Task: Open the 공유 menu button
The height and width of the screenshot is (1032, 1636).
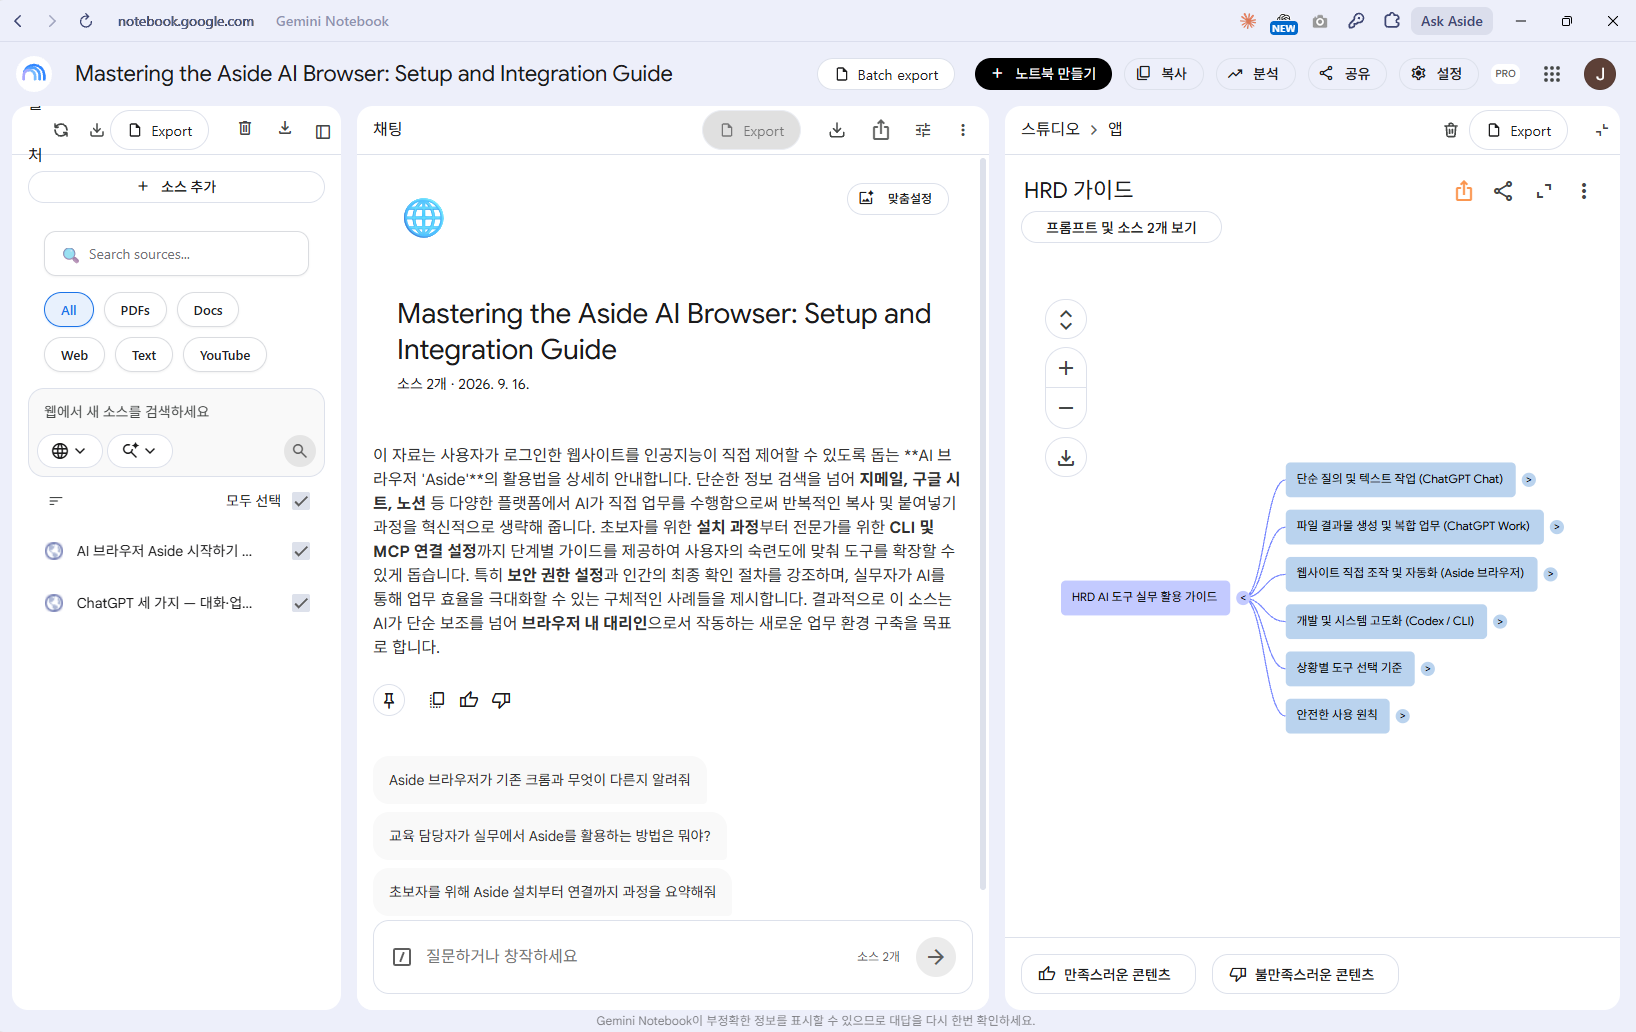Action: coord(1346,74)
